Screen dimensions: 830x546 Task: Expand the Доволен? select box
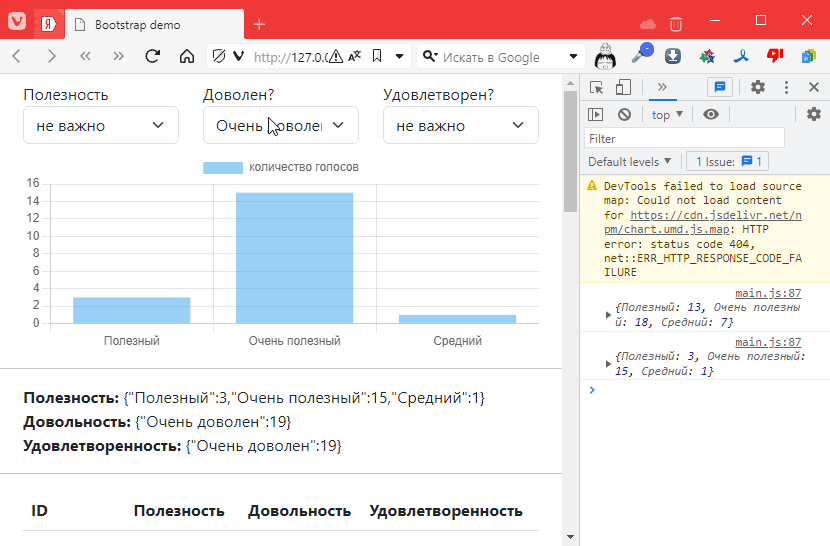(x=280, y=125)
